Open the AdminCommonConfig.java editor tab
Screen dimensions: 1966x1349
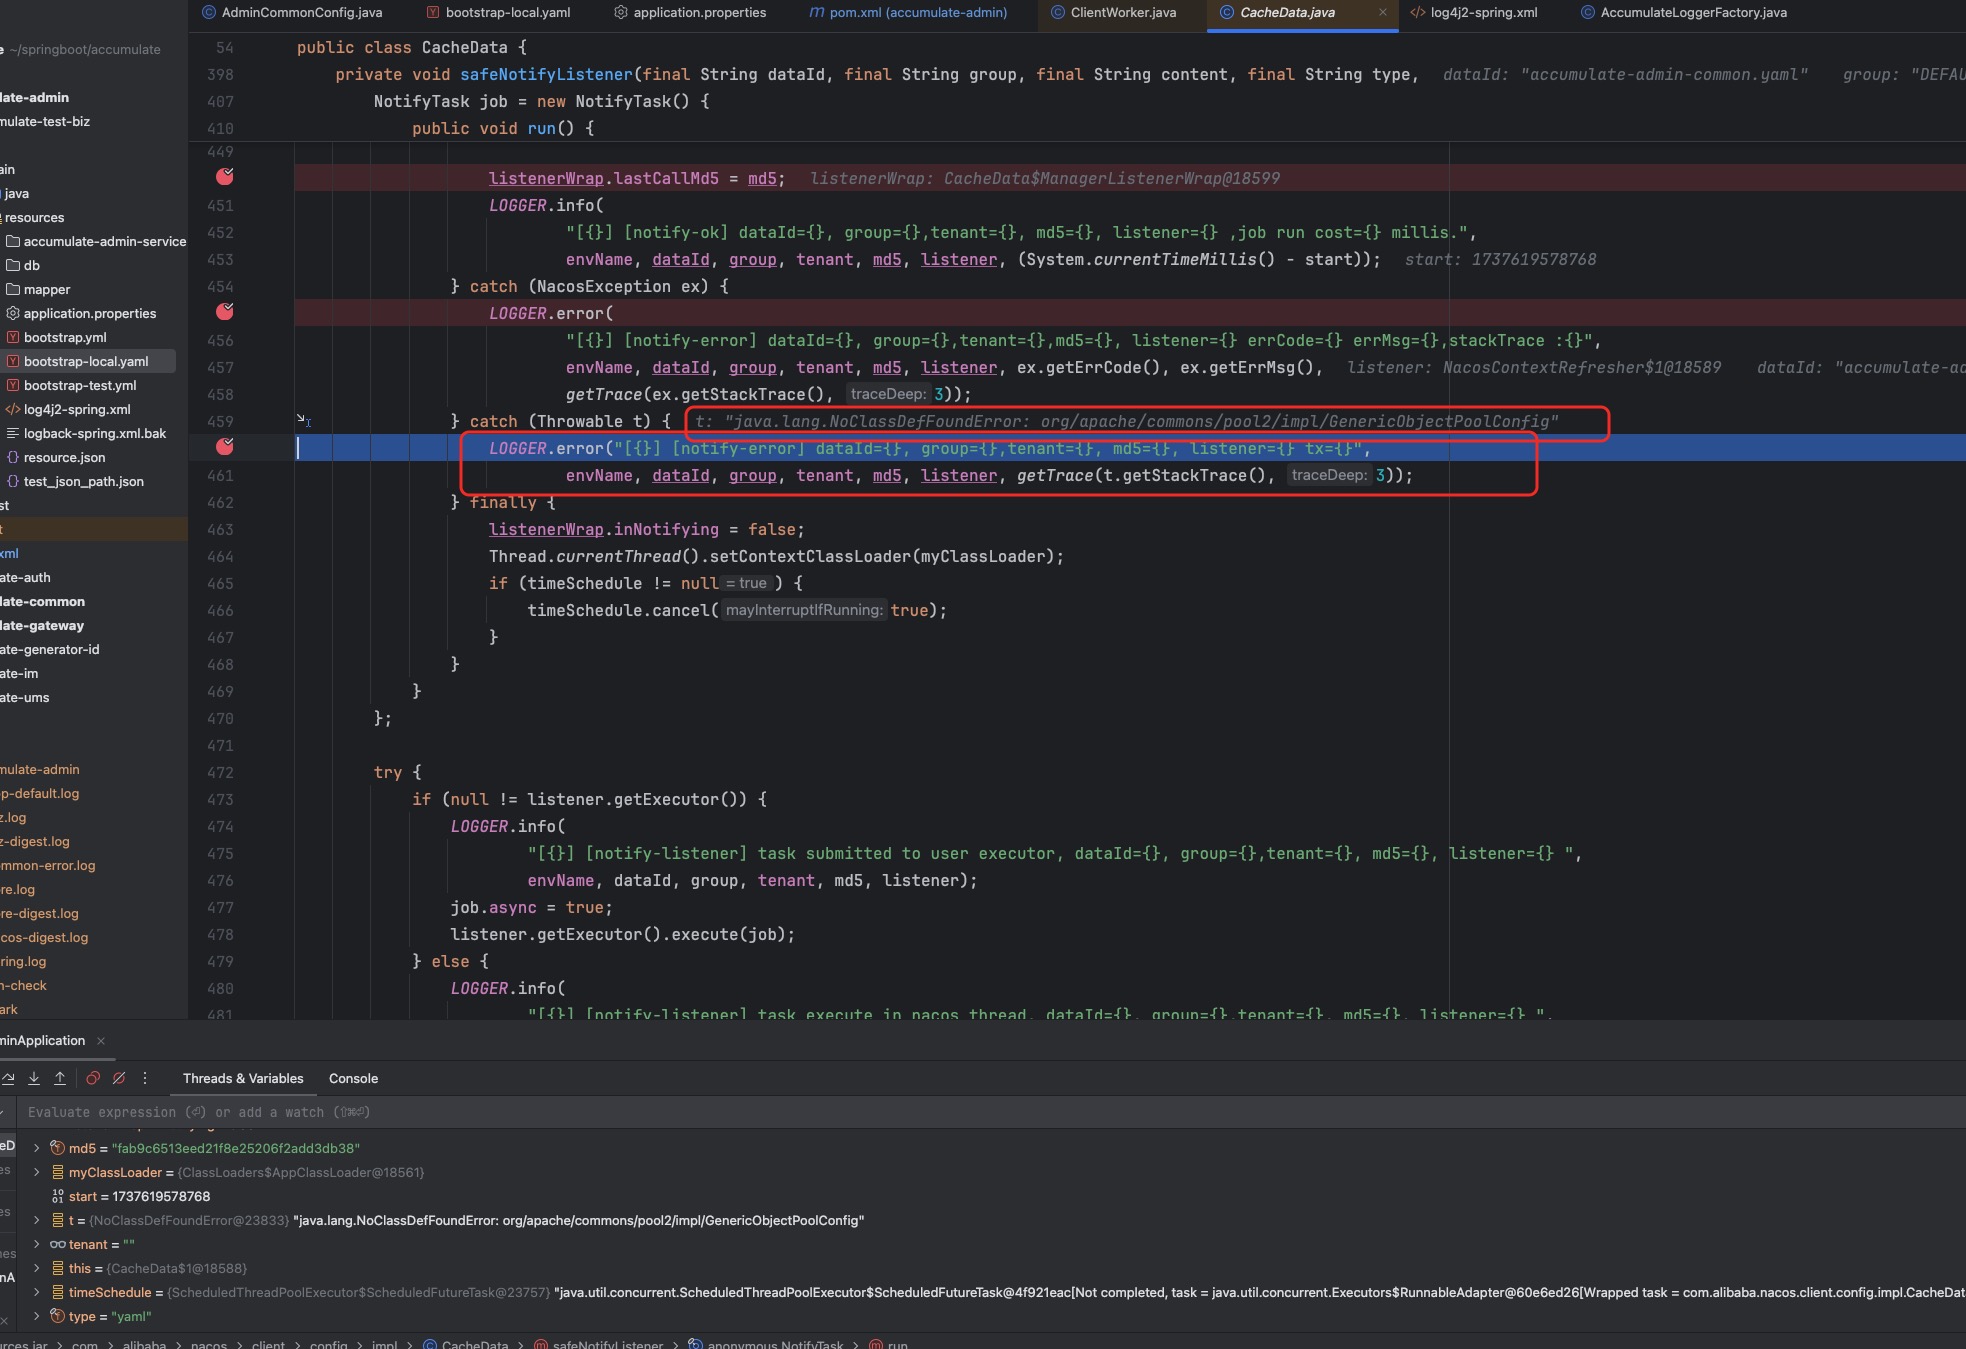[292, 13]
